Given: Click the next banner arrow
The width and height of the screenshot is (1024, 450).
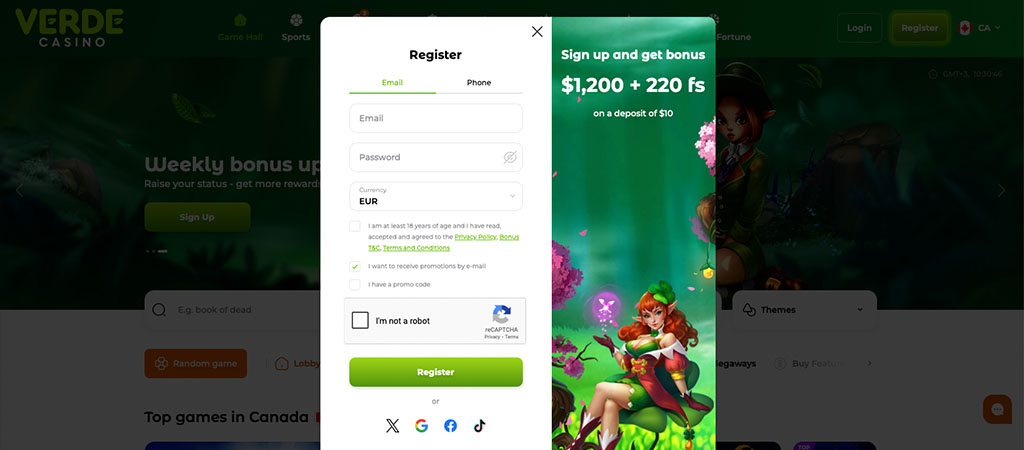Looking at the screenshot, I should [x=1001, y=191].
